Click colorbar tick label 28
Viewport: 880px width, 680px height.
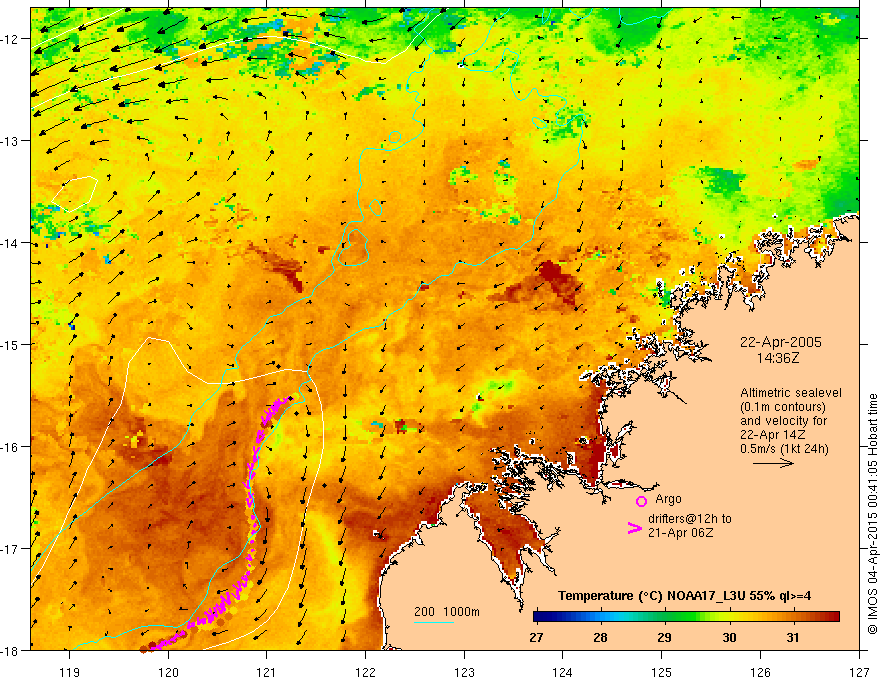601,637
